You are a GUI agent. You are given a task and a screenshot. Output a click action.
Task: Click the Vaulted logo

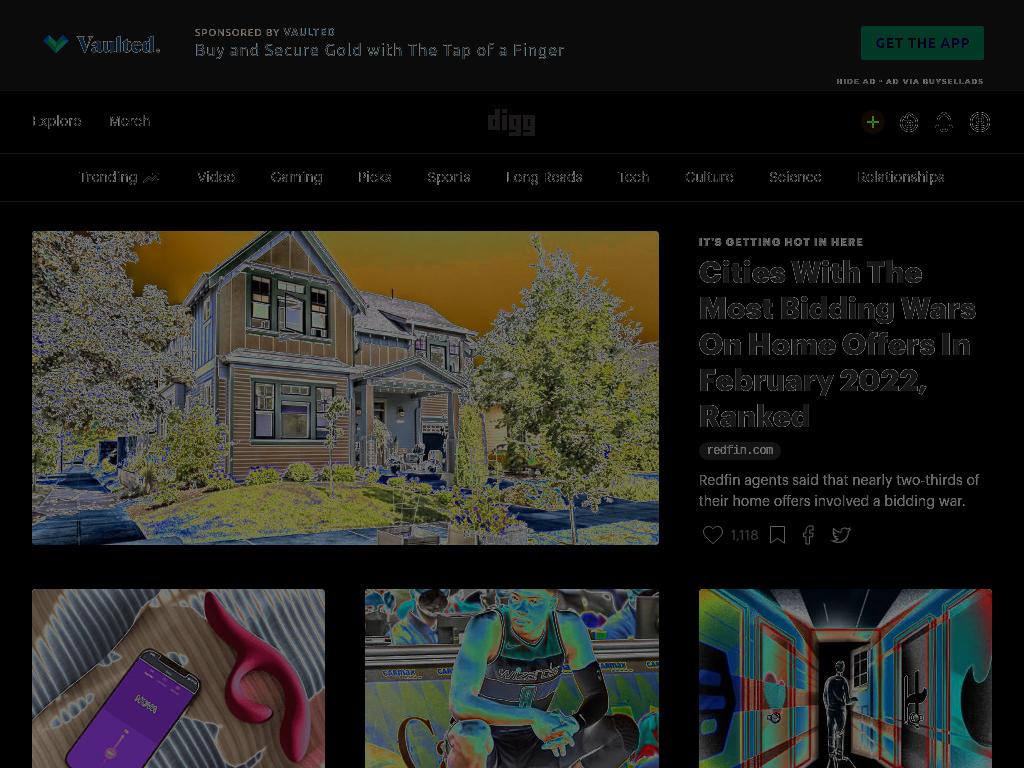click(x=101, y=44)
